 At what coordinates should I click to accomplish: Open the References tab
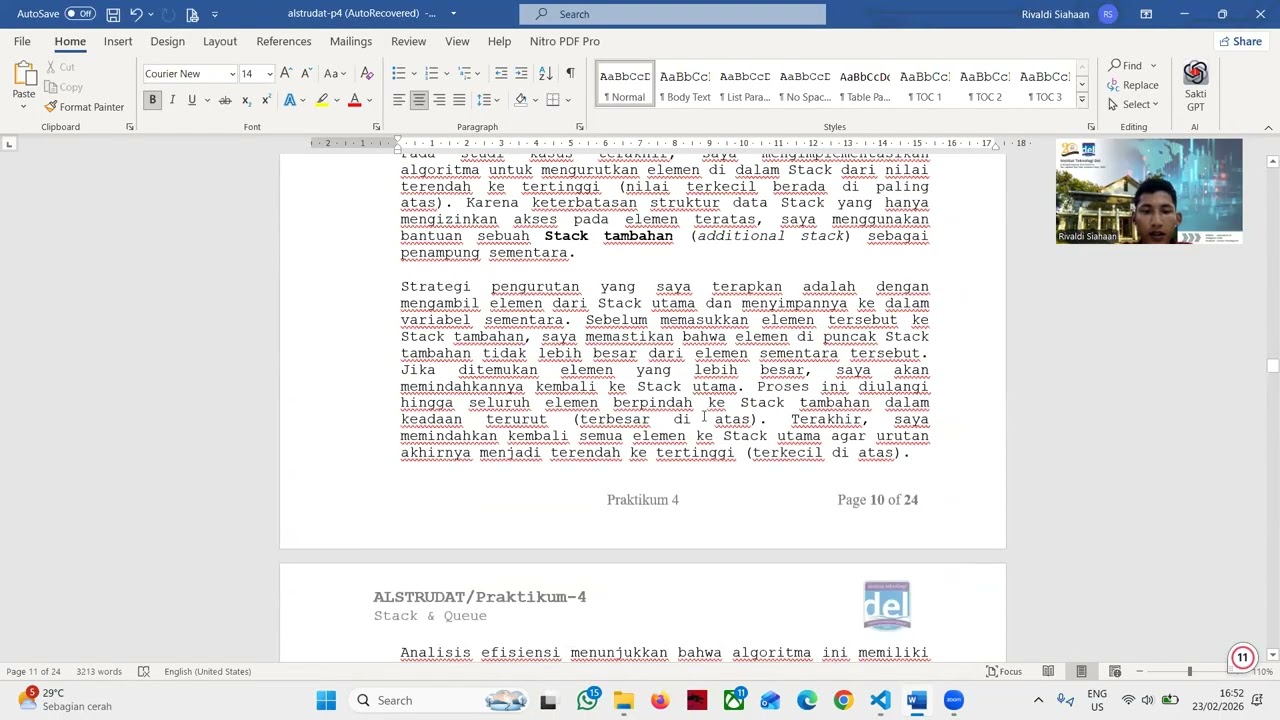coord(284,41)
